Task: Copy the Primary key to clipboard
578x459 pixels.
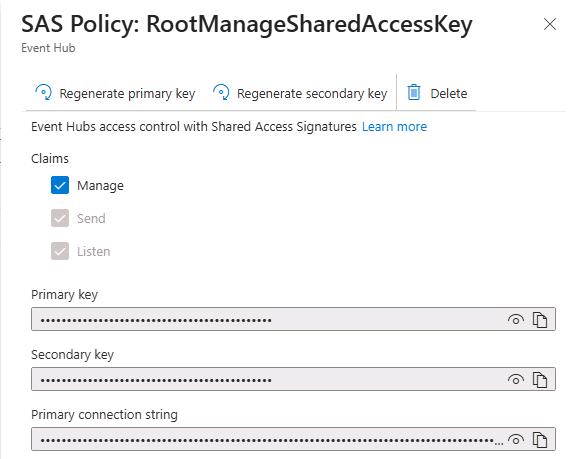Action: click(540, 320)
